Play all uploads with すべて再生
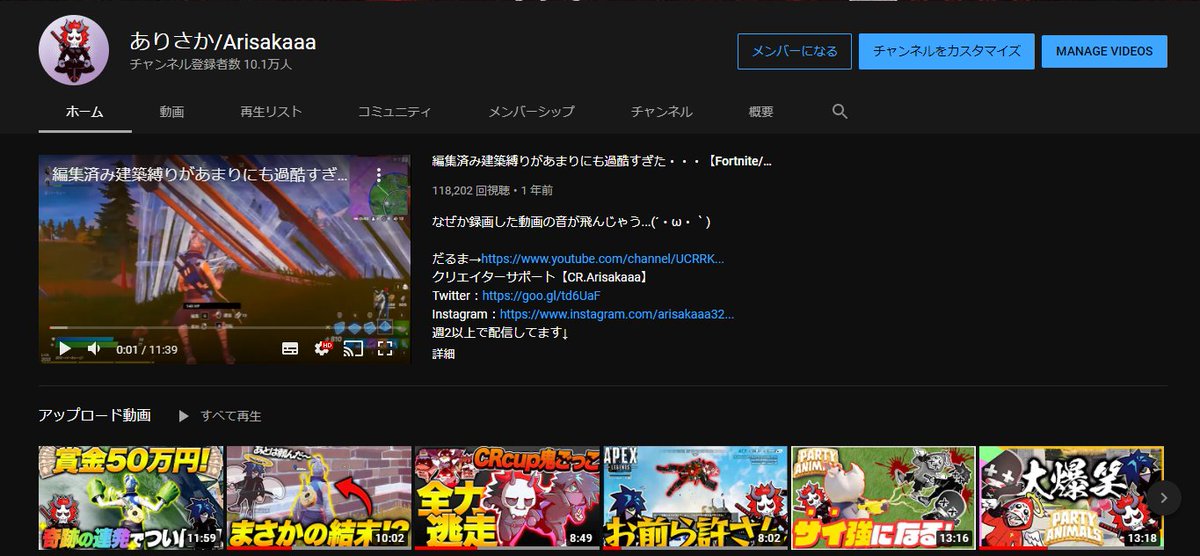Viewport: 1200px width, 556px height. coord(220,415)
